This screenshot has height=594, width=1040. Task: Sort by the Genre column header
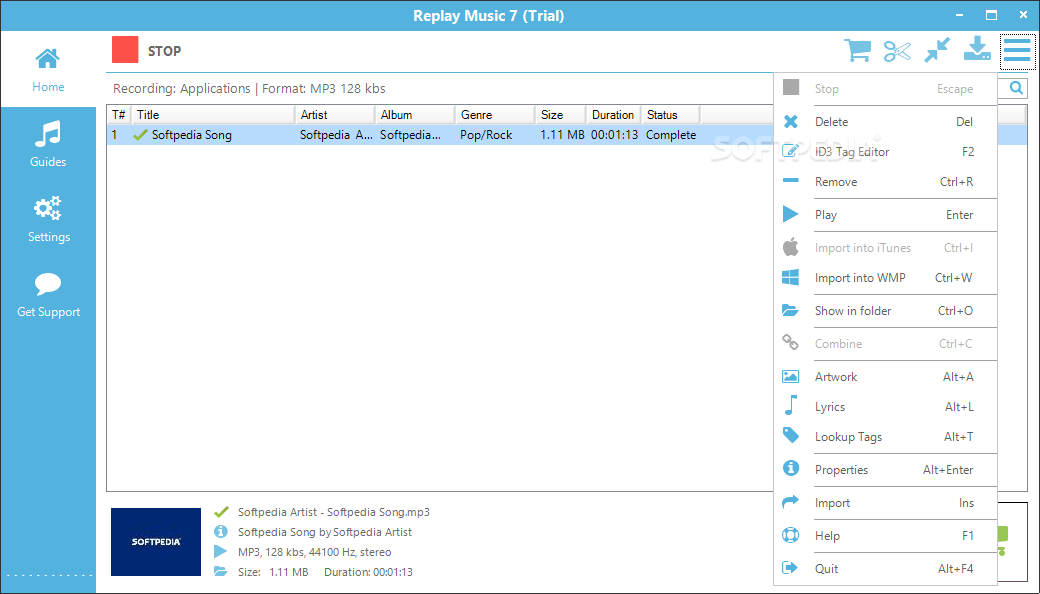[495, 115]
